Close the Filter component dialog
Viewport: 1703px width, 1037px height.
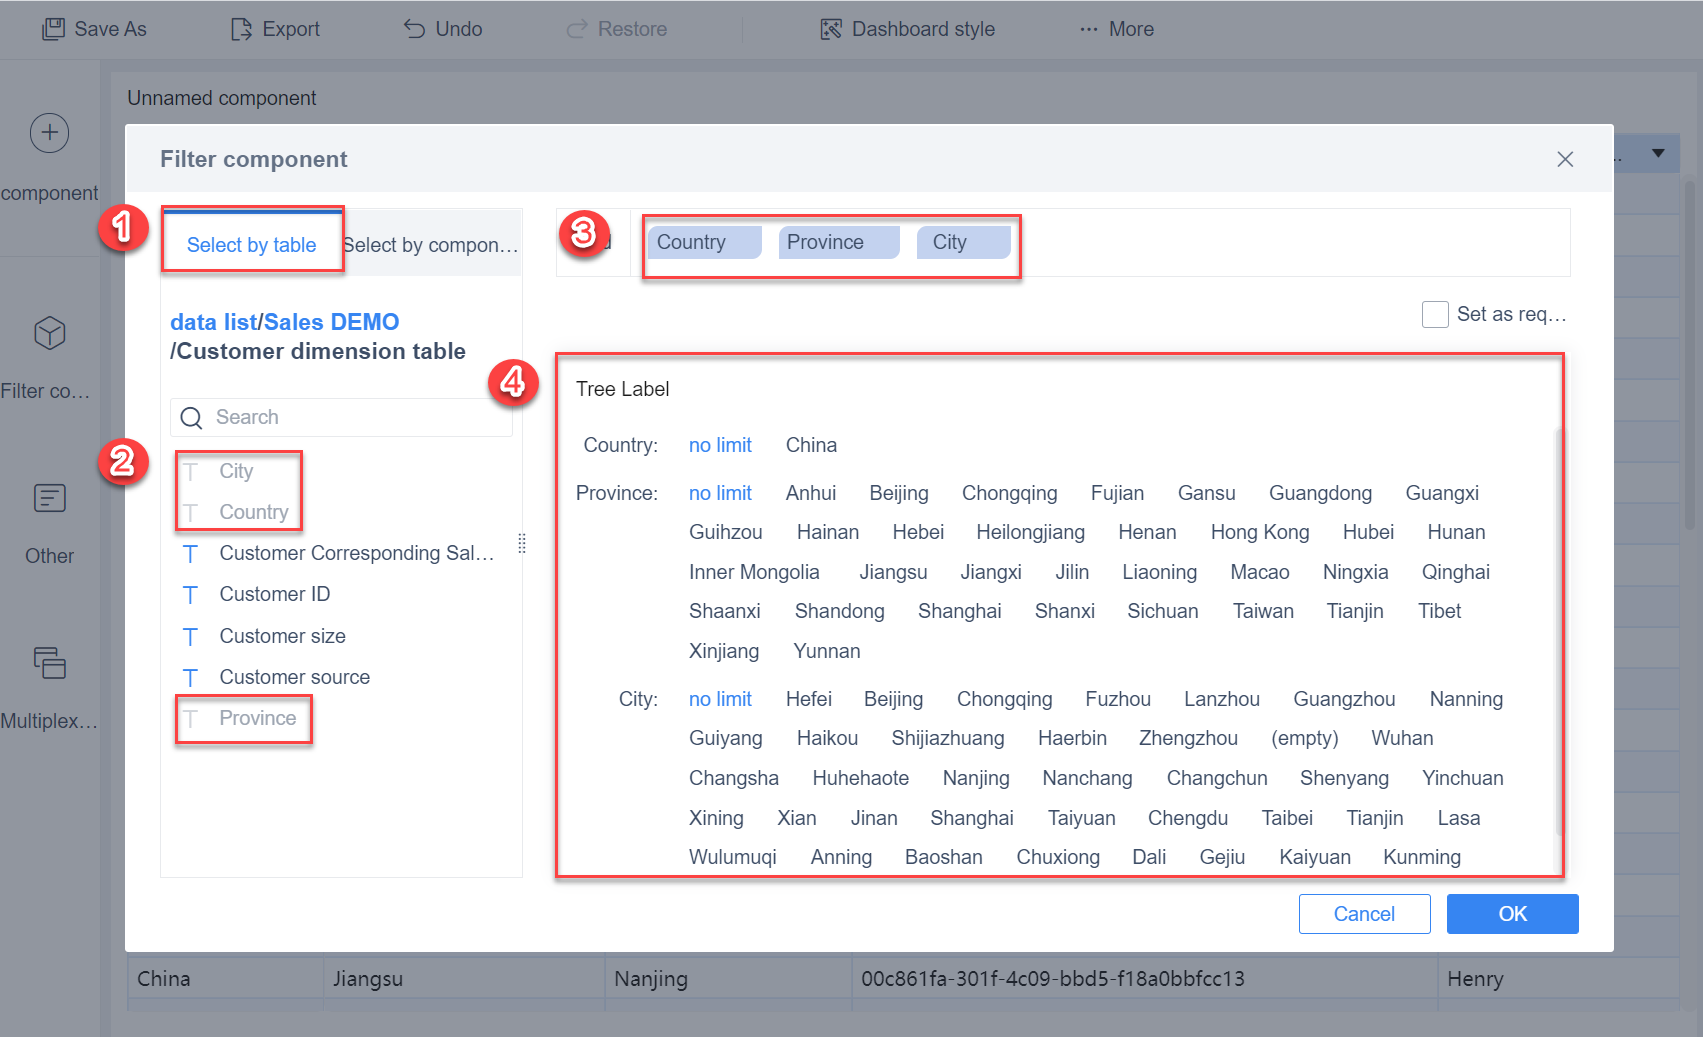pyautogui.click(x=1565, y=159)
